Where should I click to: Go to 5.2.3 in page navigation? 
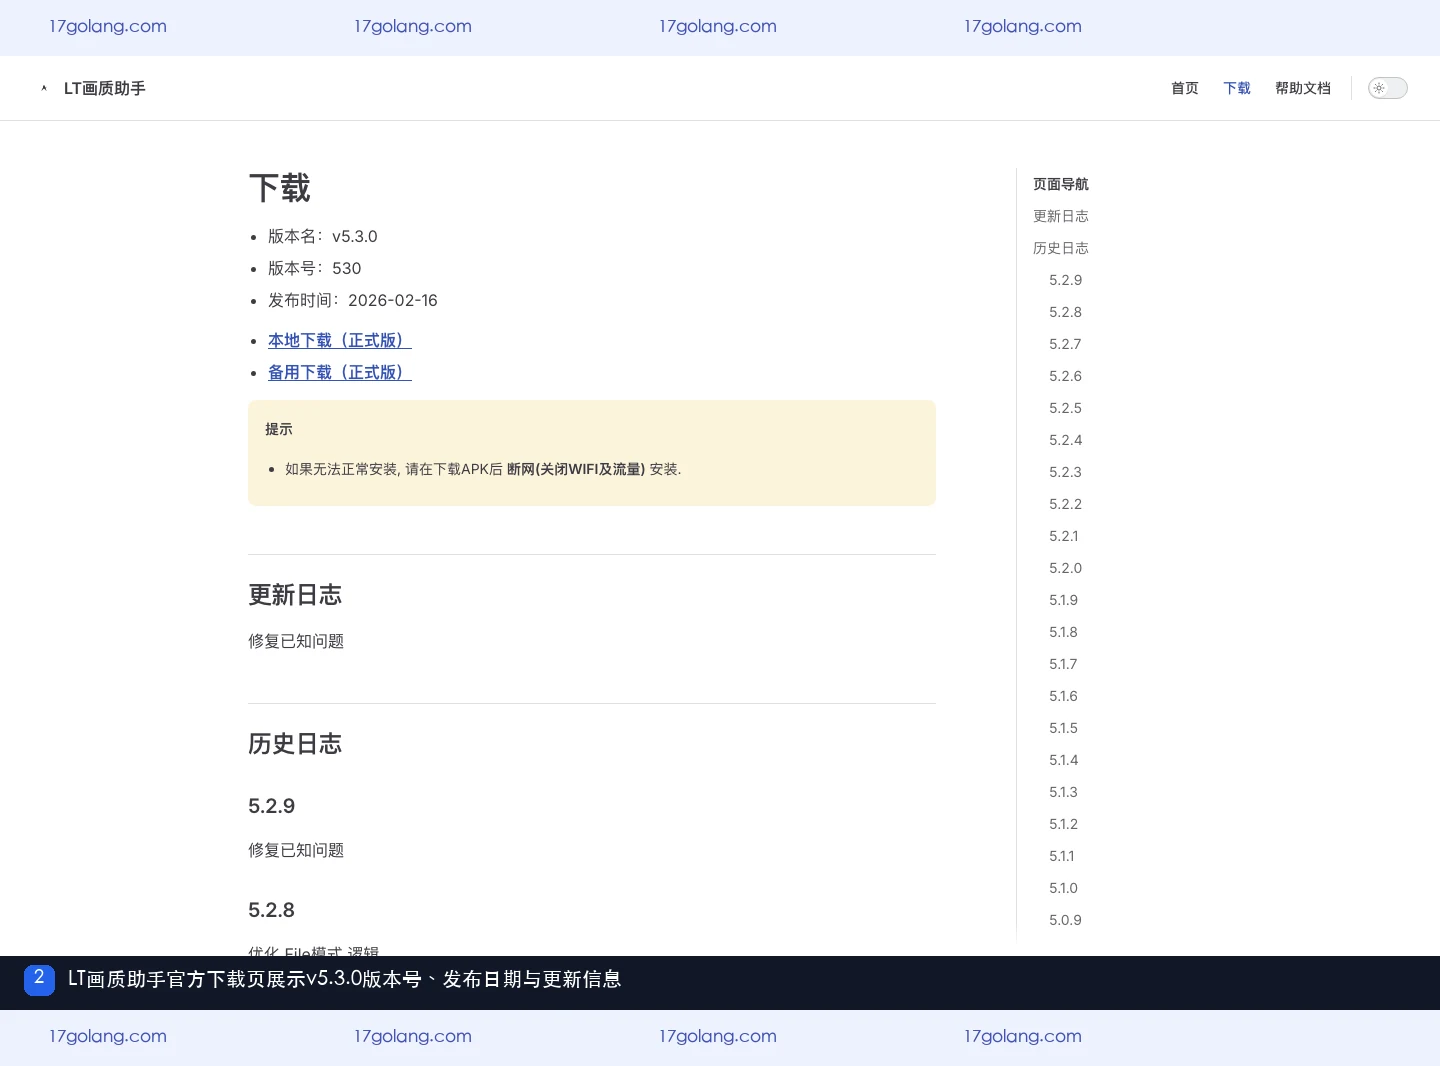click(1065, 472)
